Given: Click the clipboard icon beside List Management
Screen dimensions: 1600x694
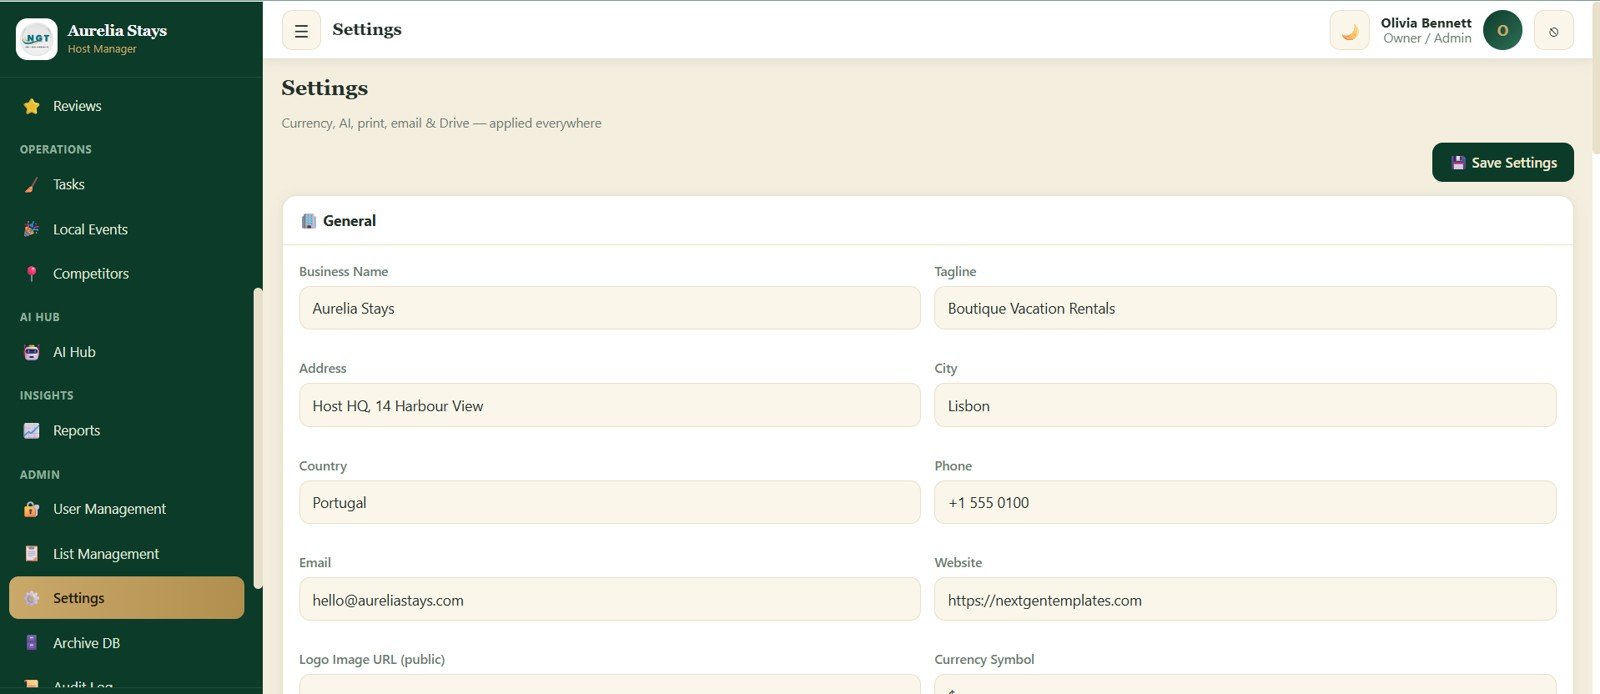Looking at the screenshot, I should (32, 554).
